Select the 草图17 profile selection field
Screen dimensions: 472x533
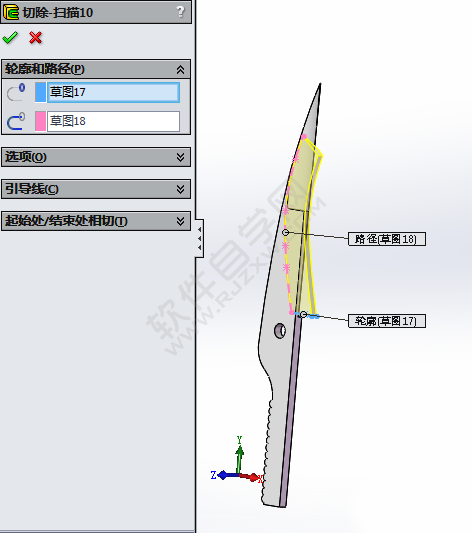113,92
